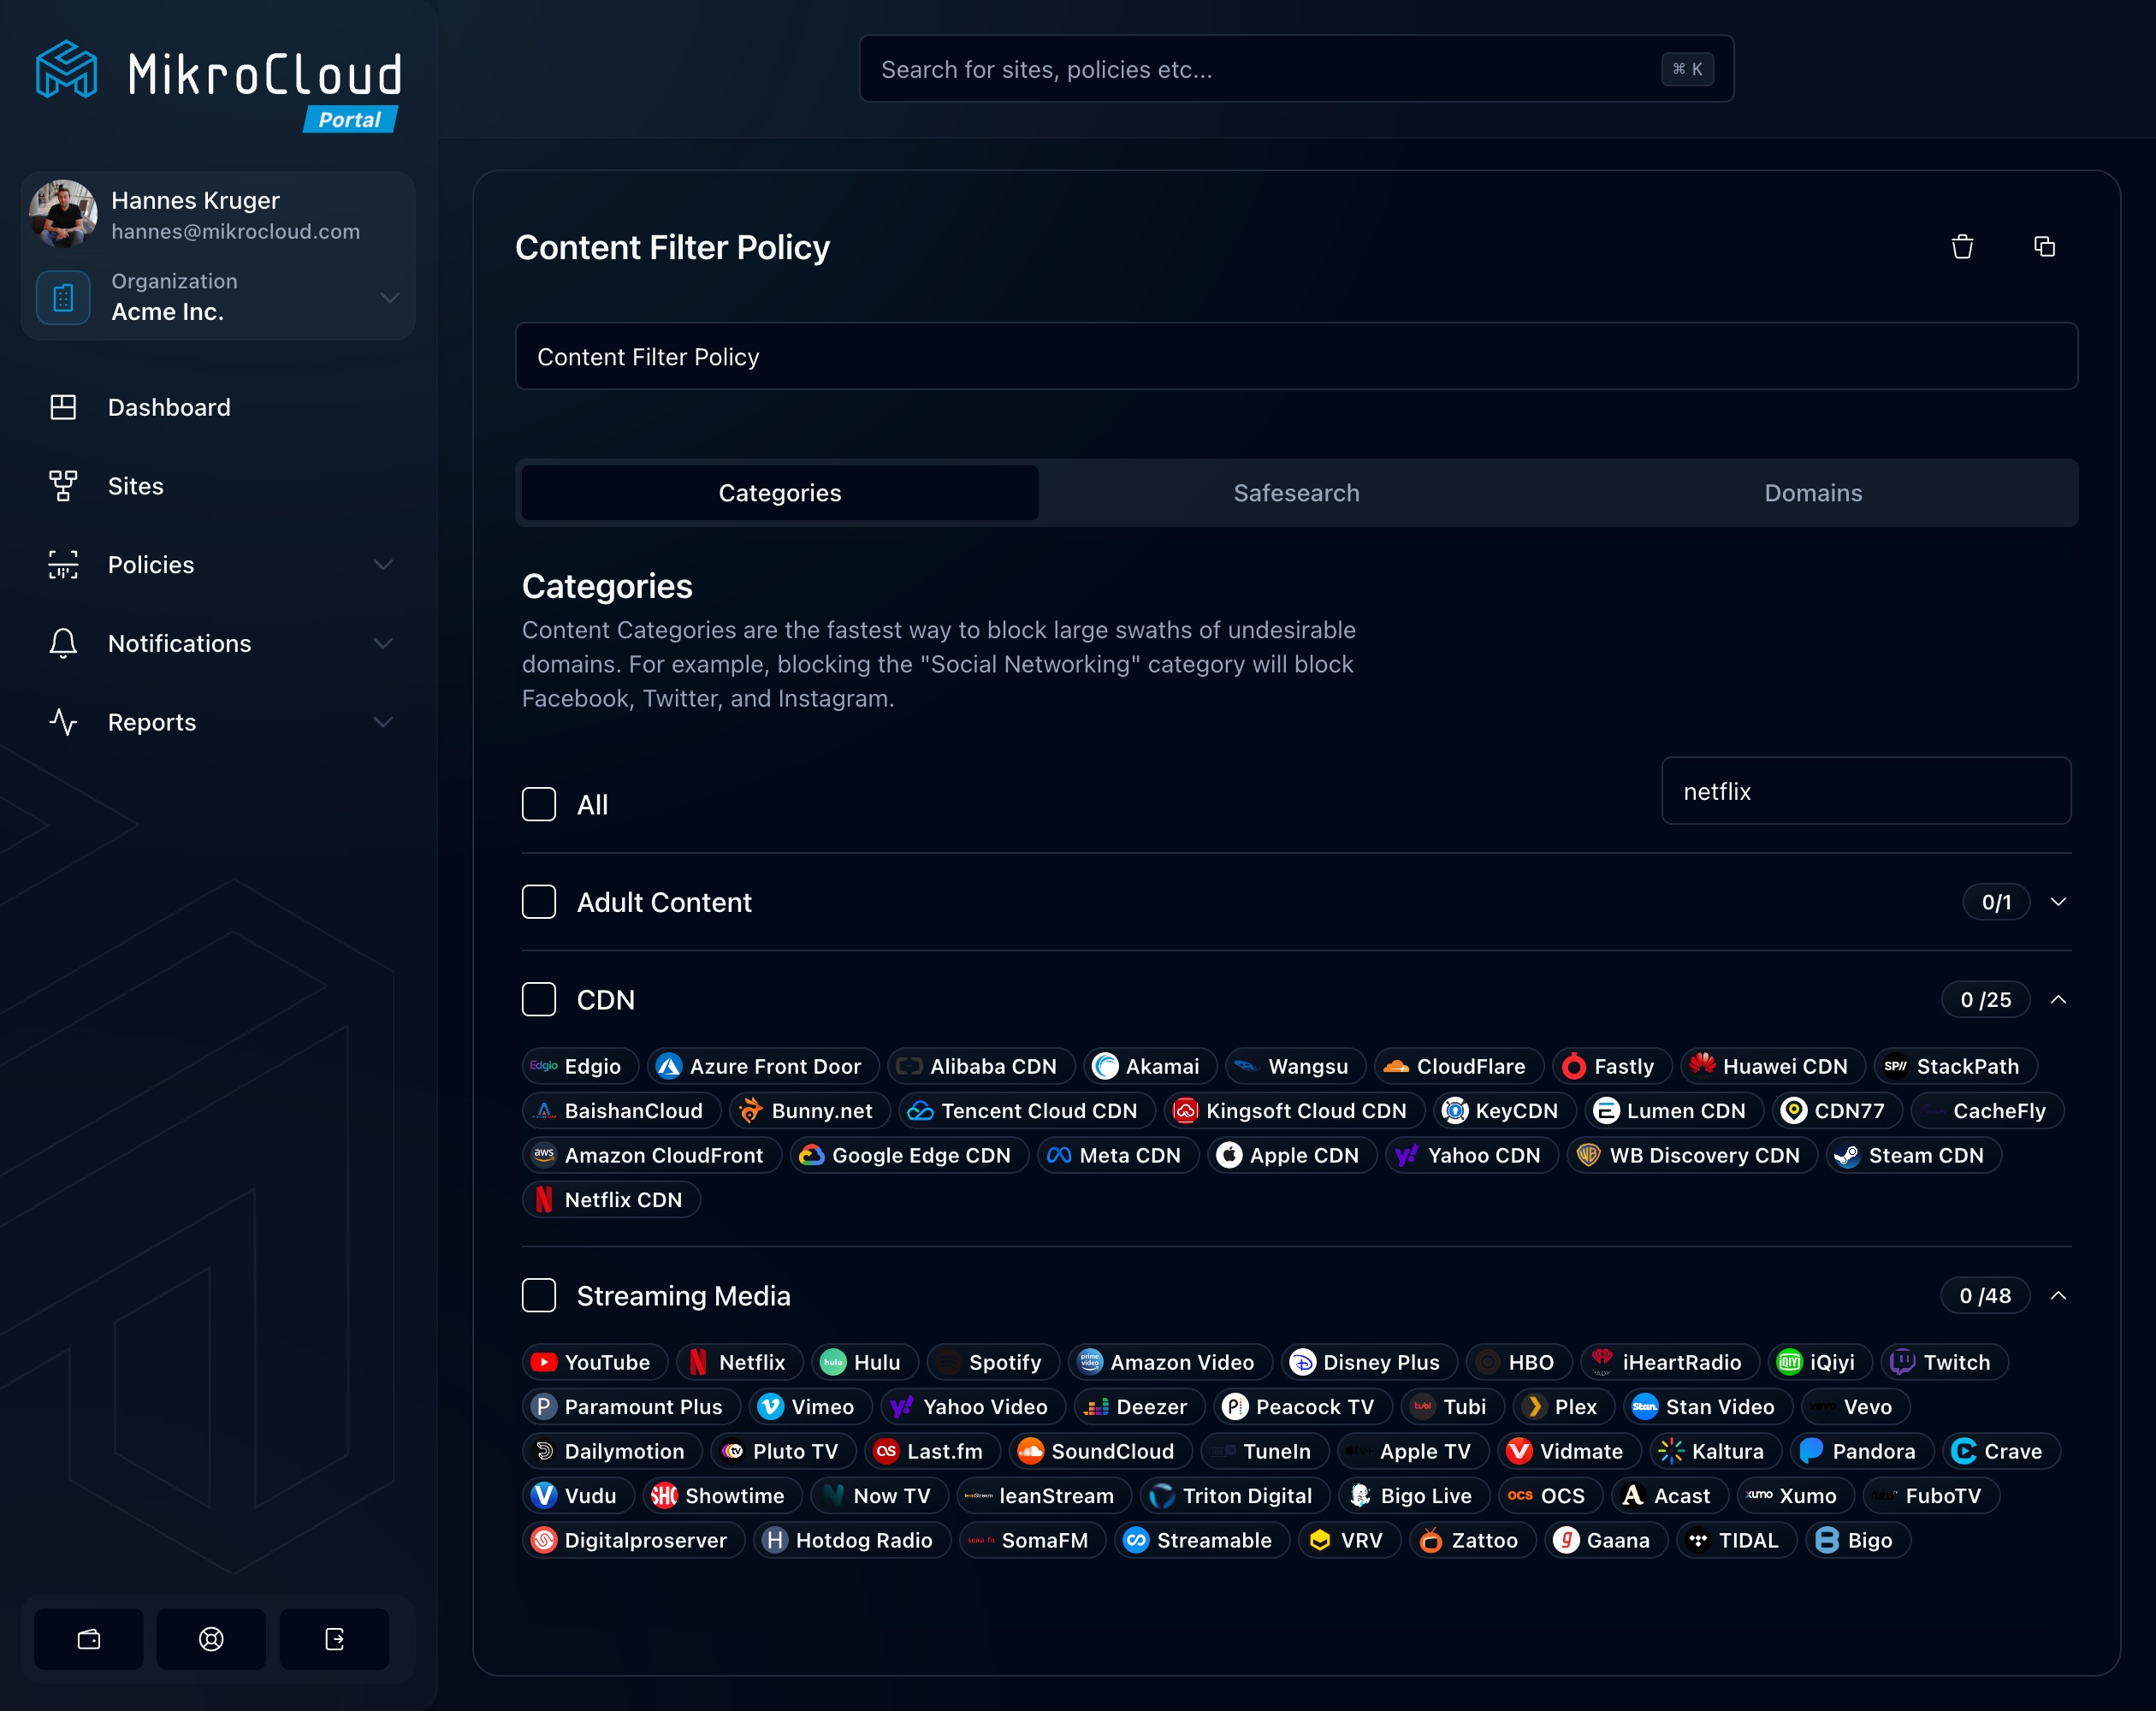Click the netflix search filter input field

[1863, 790]
